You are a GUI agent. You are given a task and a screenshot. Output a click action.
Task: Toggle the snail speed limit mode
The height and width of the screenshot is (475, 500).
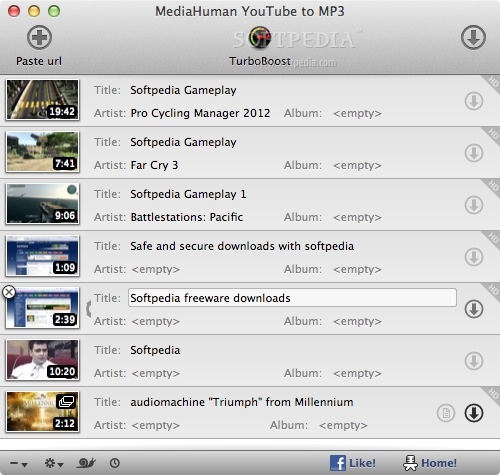click(86, 463)
